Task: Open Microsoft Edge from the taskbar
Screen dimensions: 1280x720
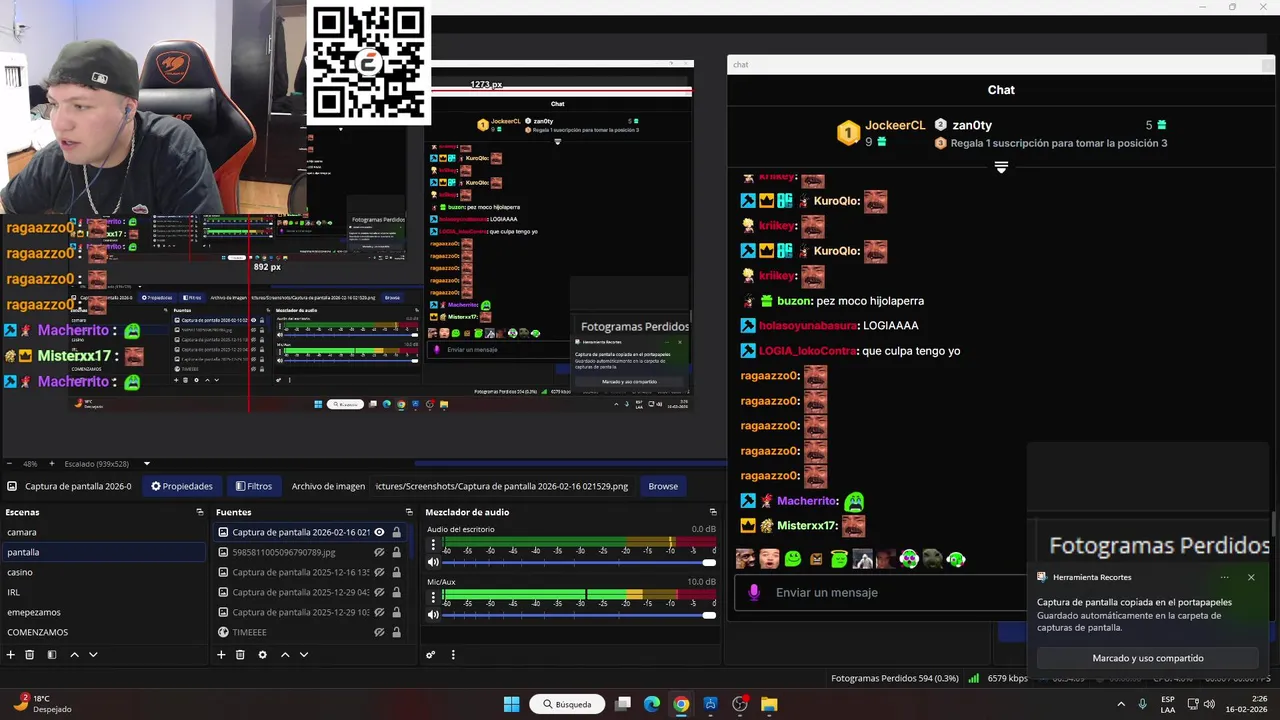Action: (652, 704)
